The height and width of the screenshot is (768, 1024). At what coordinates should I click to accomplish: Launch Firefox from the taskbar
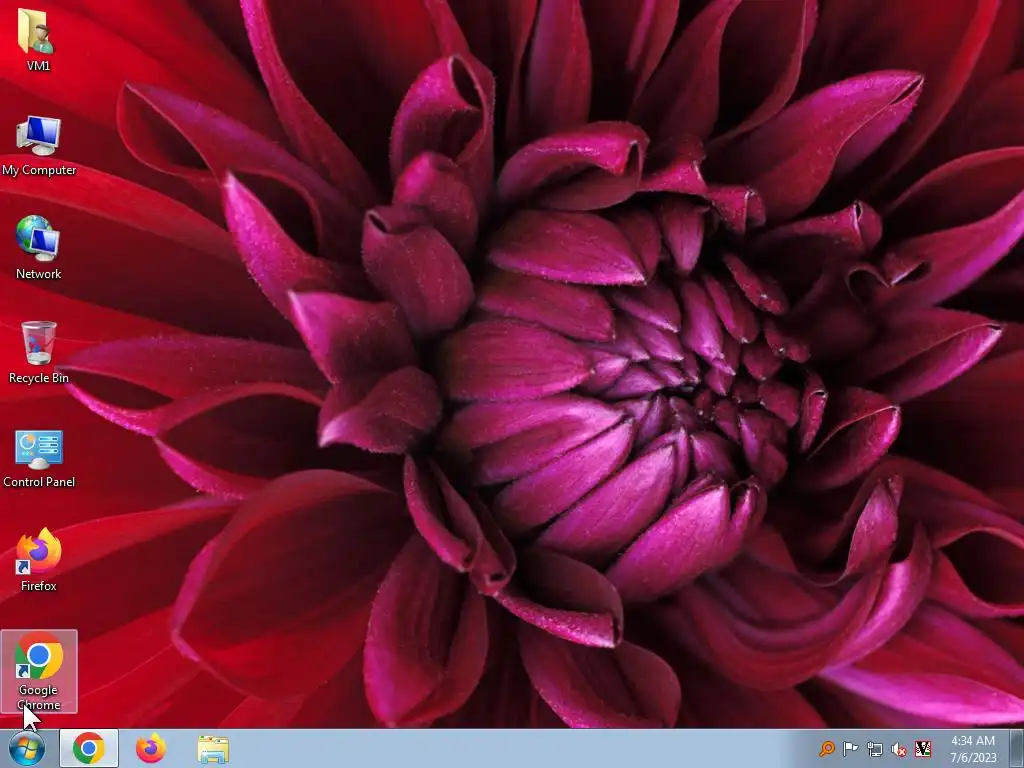(150, 748)
